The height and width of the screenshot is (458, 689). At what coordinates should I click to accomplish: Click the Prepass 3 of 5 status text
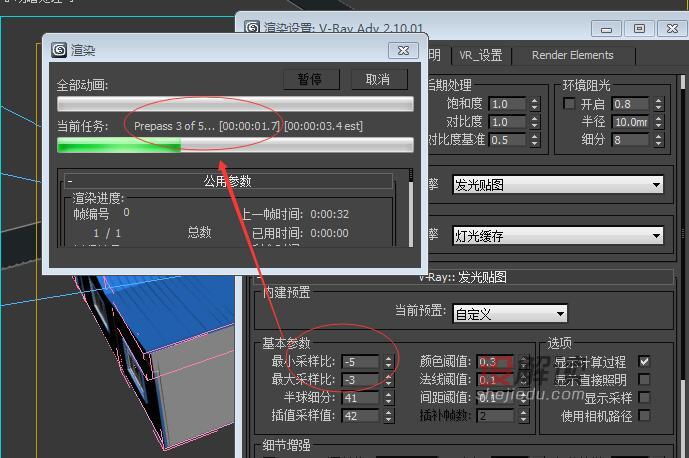point(174,126)
